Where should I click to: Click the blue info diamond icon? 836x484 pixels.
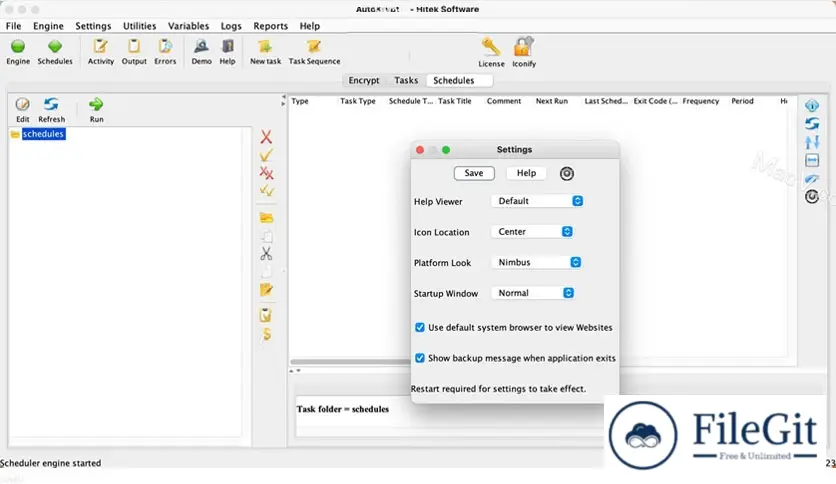point(811,106)
